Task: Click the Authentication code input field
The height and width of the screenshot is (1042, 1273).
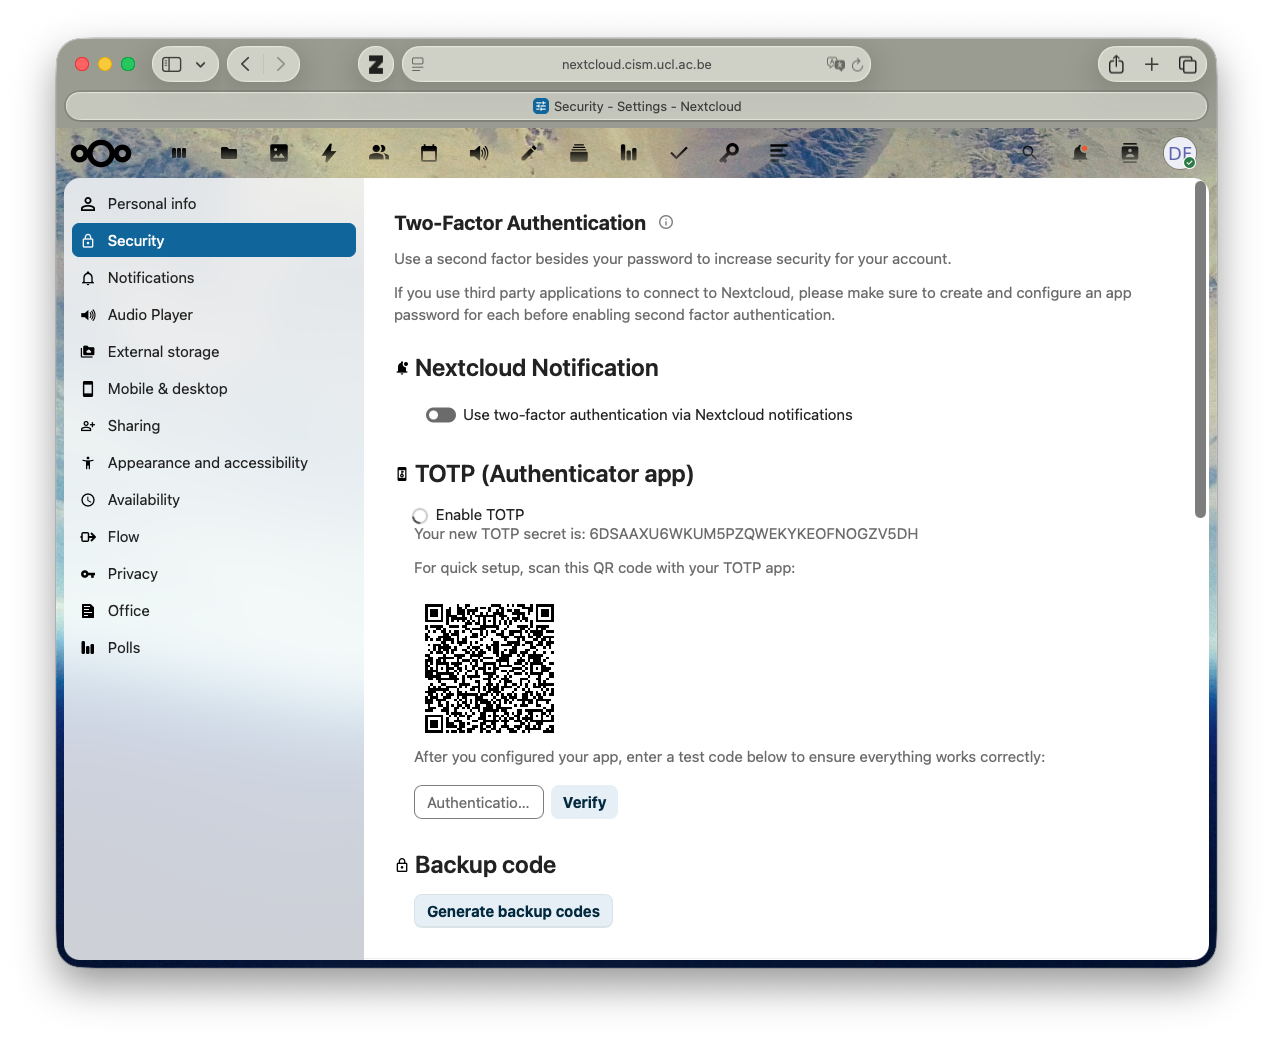Action: [x=479, y=802]
